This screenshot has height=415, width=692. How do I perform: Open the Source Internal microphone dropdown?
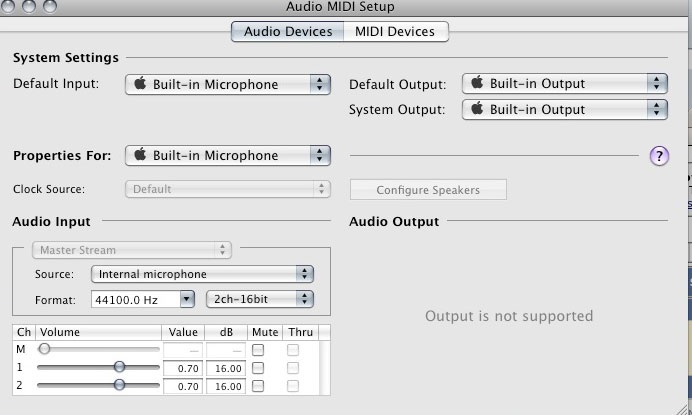(202, 274)
